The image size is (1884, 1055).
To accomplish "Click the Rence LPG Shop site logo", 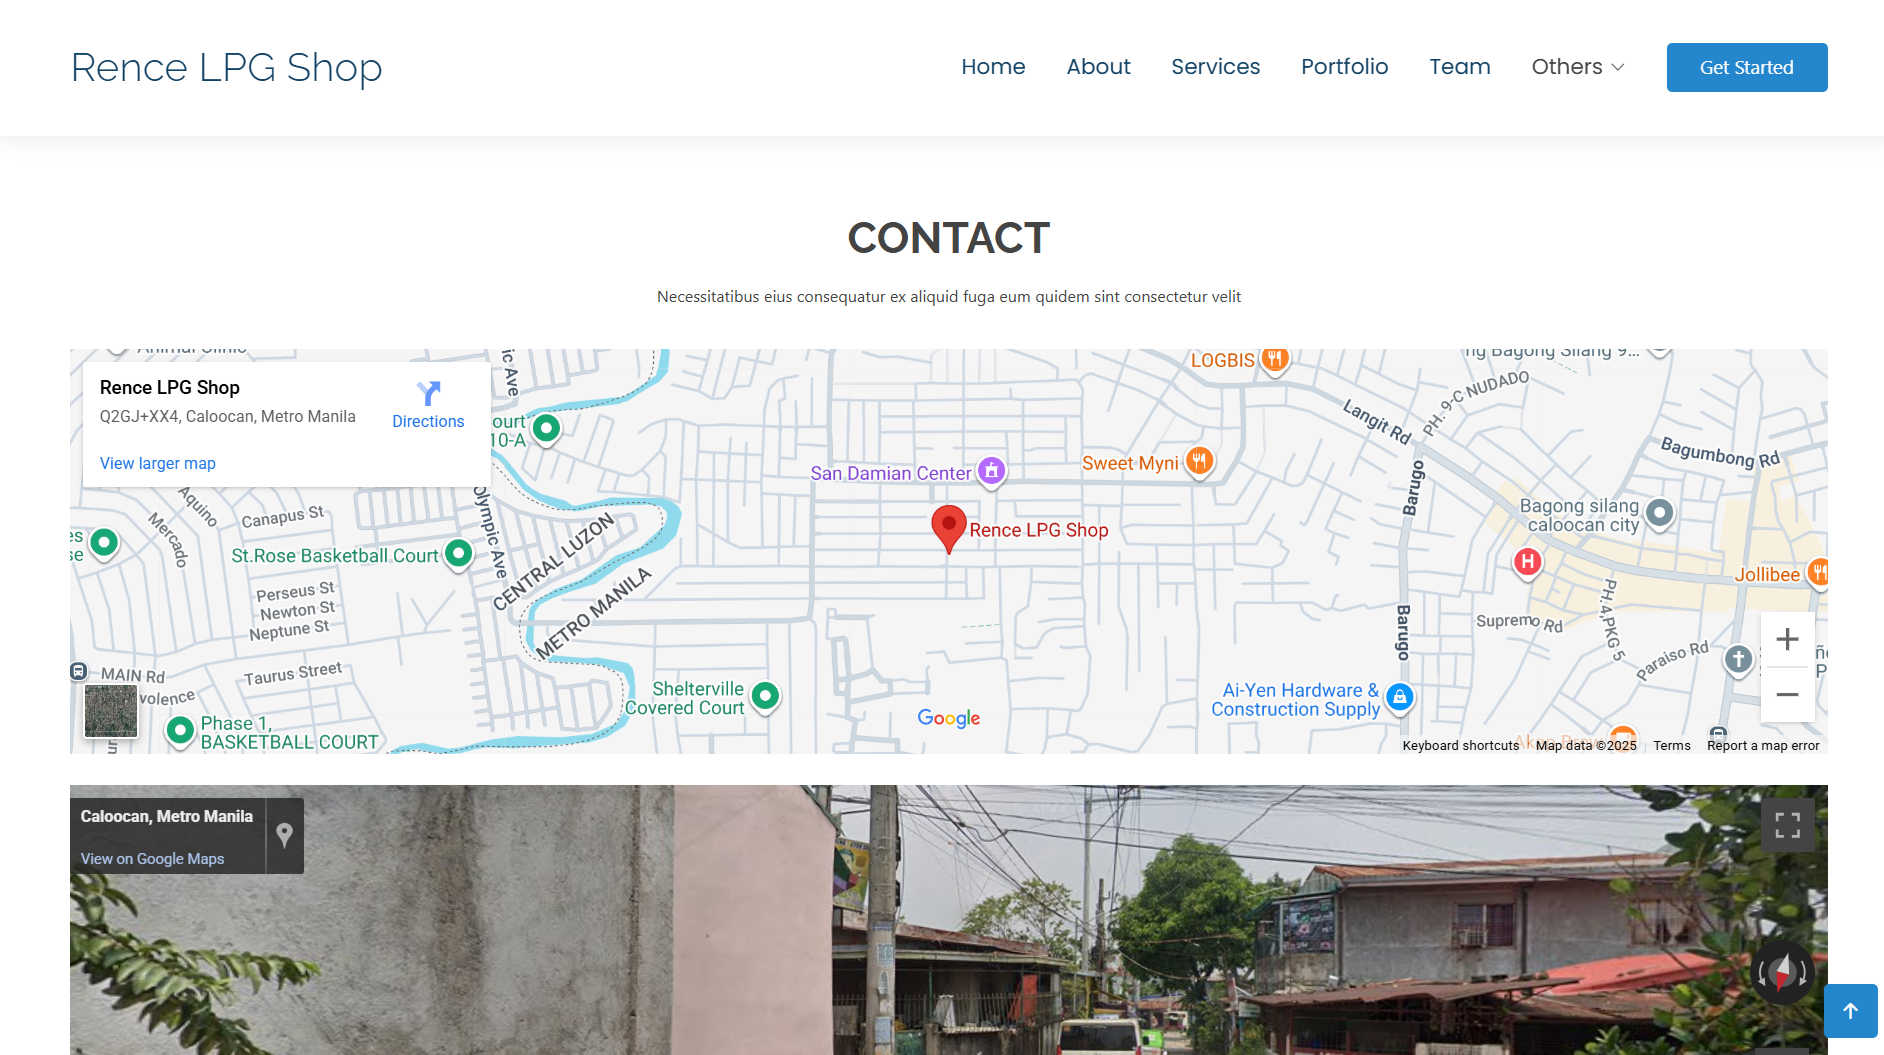I will point(227,67).
